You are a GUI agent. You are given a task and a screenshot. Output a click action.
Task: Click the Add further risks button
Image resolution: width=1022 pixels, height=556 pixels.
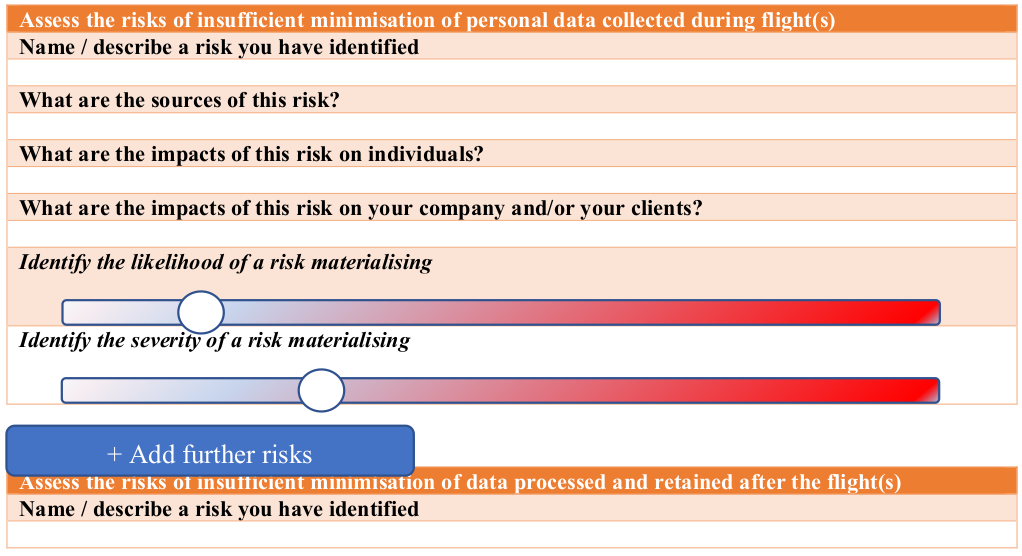(210, 451)
